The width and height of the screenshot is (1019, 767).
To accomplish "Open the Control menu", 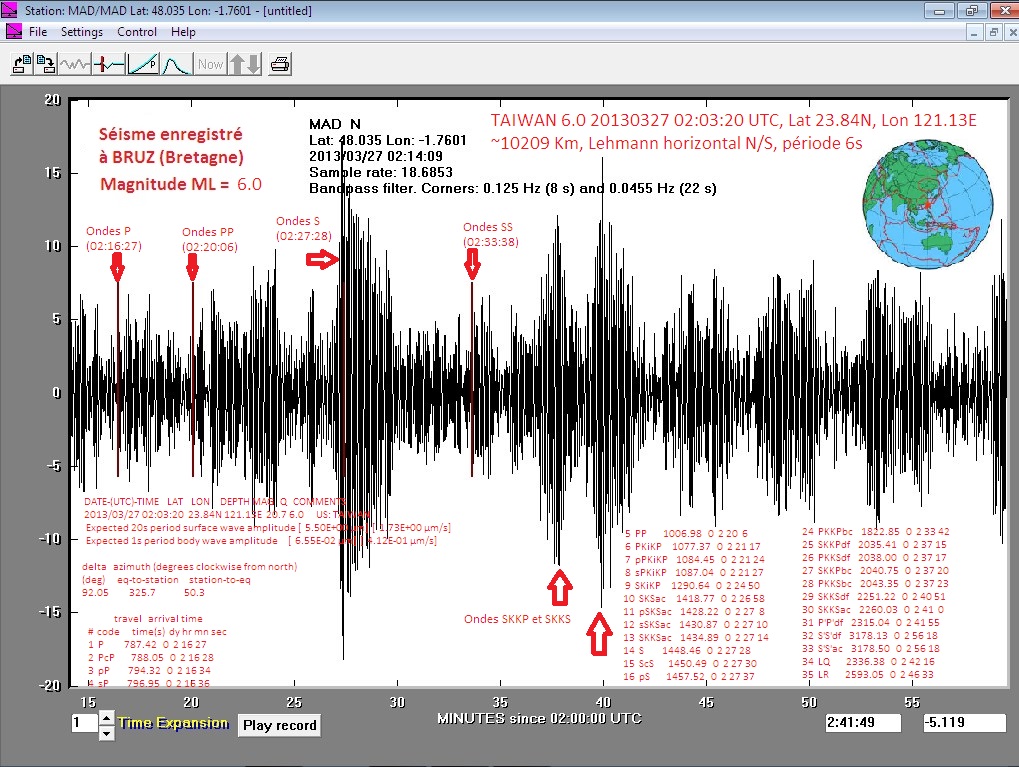I will pyautogui.click(x=137, y=32).
